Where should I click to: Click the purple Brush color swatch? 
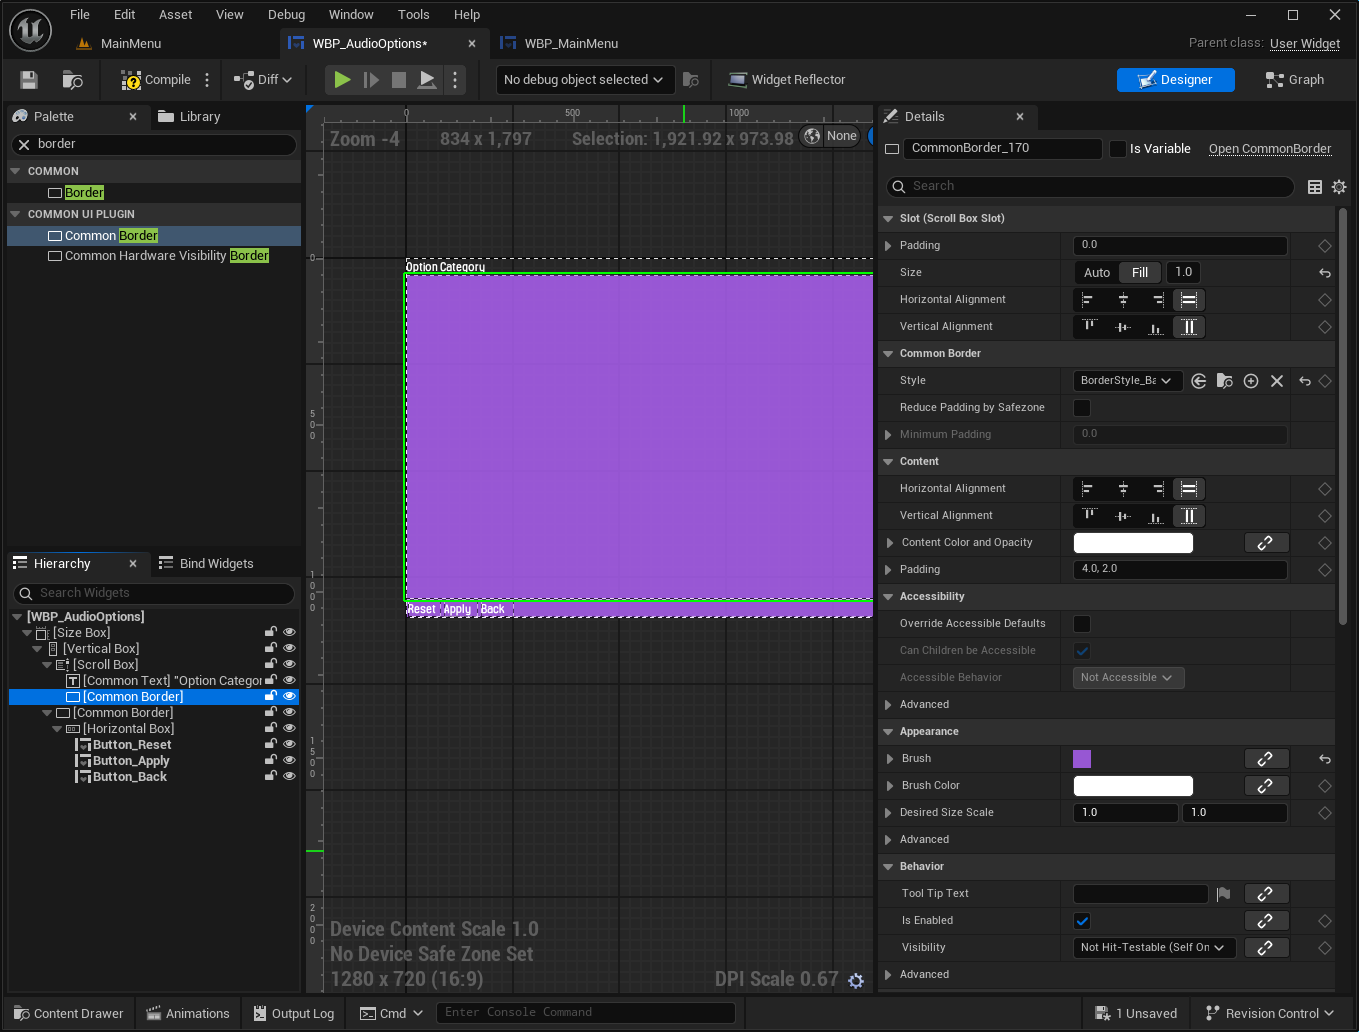pyautogui.click(x=1082, y=759)
